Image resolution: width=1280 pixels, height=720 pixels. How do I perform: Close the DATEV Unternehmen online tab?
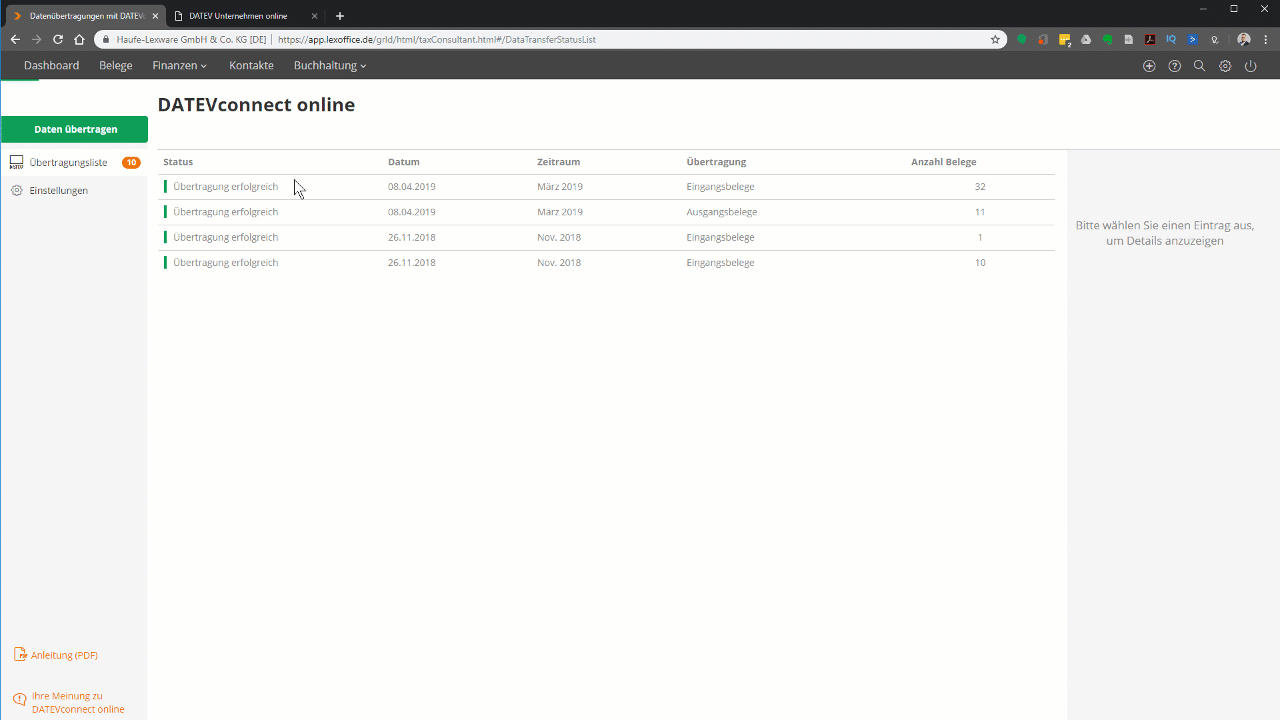[315, 16]
